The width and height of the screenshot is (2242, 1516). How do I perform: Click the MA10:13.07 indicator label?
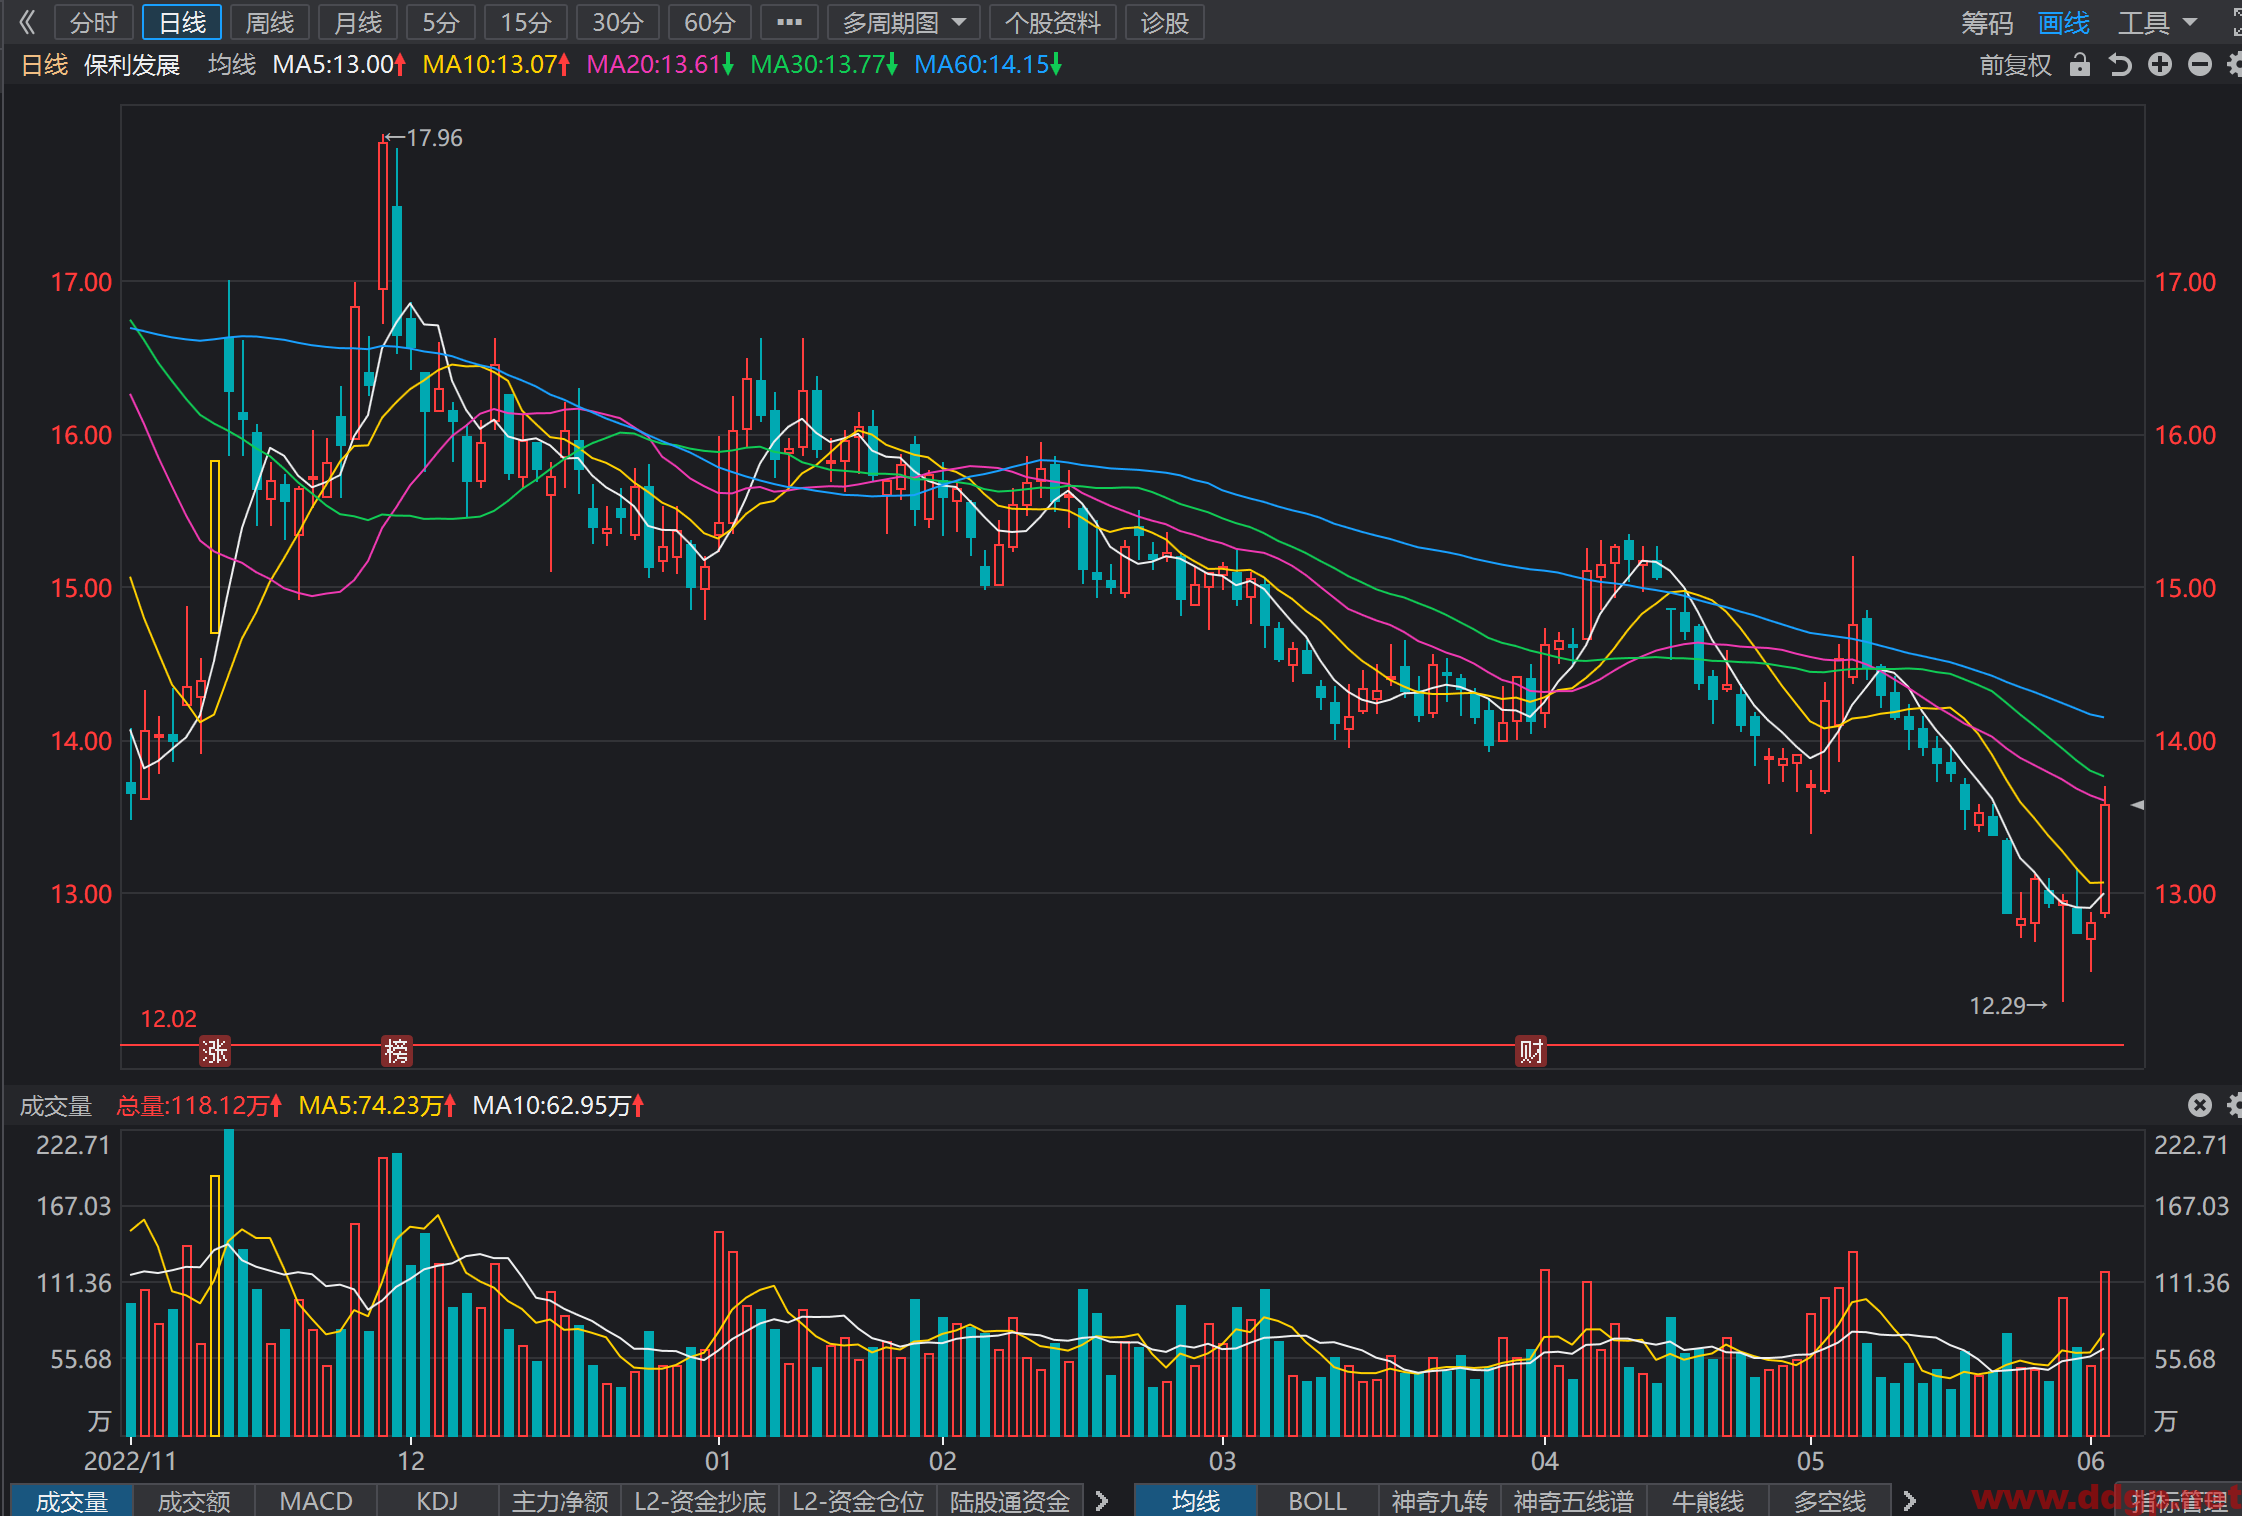pyautogui.click(x=496, y=65)
